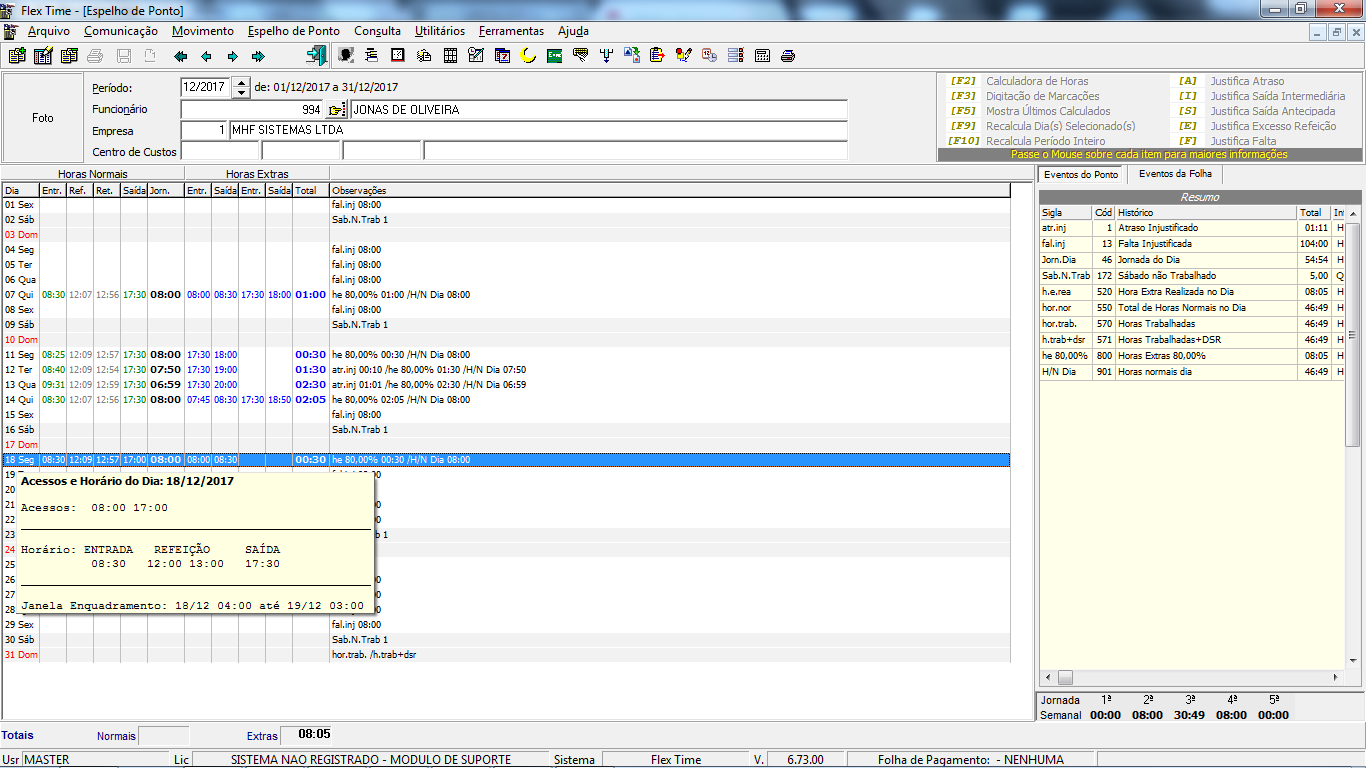Click the clock with notepad toolbar icon
This screenshot has height=768, width=1366.
pyautogui.click(x=476, y=56)
